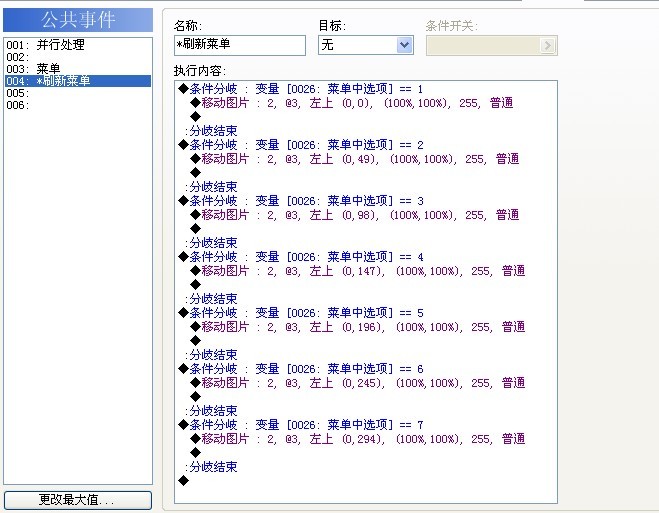The height and width of the screenshot is (513, 659).
Task: Select common event 004: *刷新菜单
Action: coord(78,81)
